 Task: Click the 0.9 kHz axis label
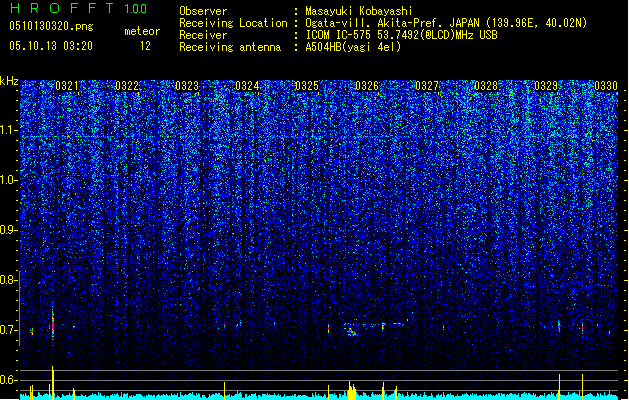pyautogui.click(x=8, y=230)
